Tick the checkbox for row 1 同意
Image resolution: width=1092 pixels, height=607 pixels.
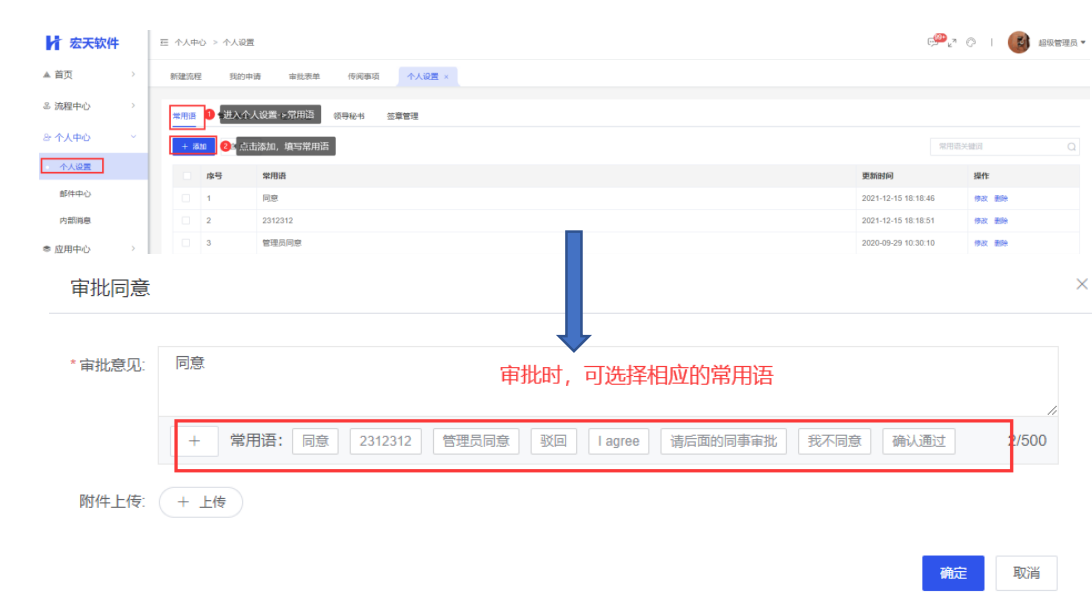click(x=186, y=198)
